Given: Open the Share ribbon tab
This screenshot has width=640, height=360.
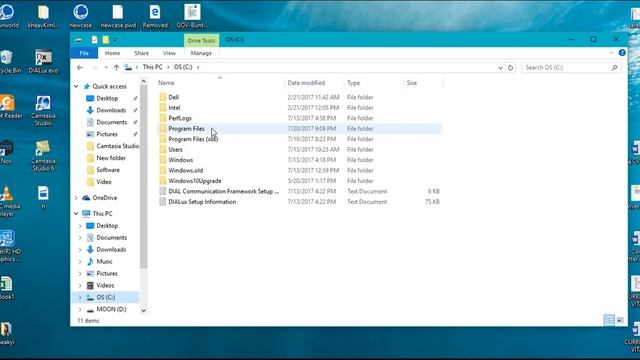Looking at the screenshot, I should pyautogui.click(x=141, y=53).
